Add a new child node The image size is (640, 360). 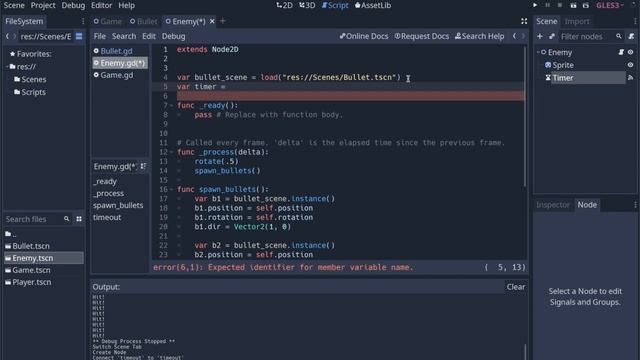click(540, 37)
